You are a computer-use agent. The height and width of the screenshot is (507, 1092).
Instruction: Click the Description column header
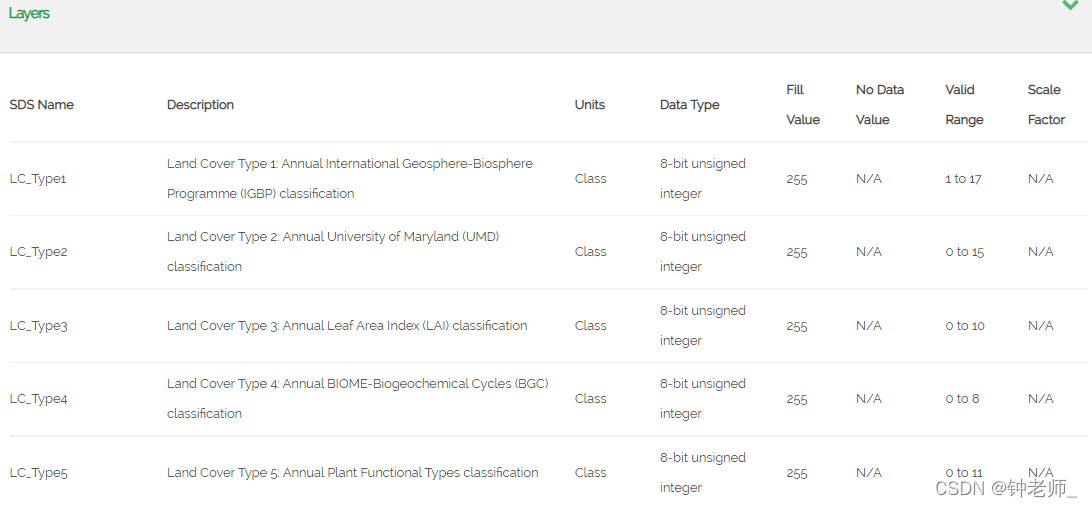200,105
